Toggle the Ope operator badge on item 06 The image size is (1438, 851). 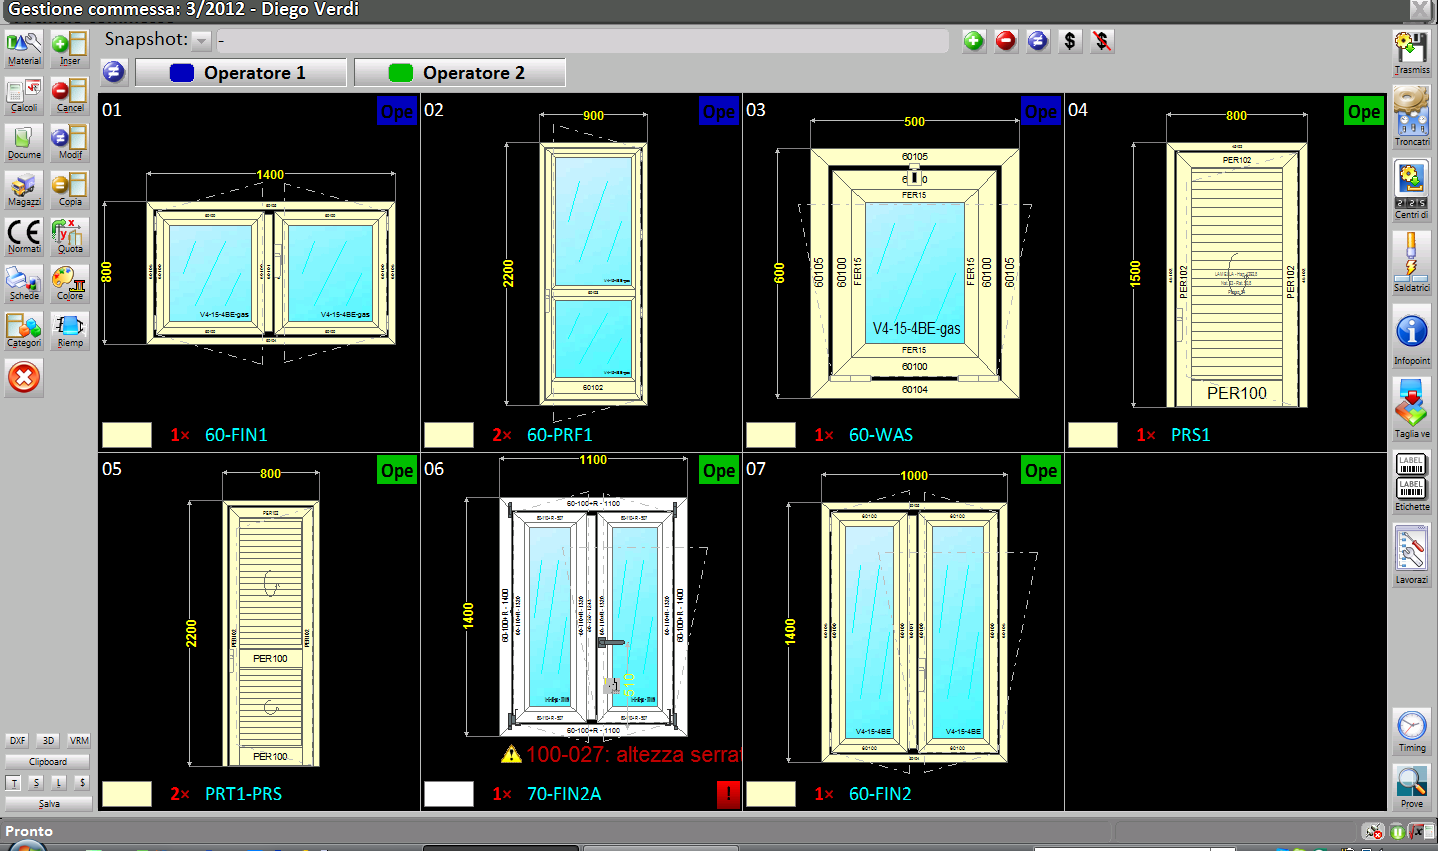pyautogui.click(x=719, y=470)
